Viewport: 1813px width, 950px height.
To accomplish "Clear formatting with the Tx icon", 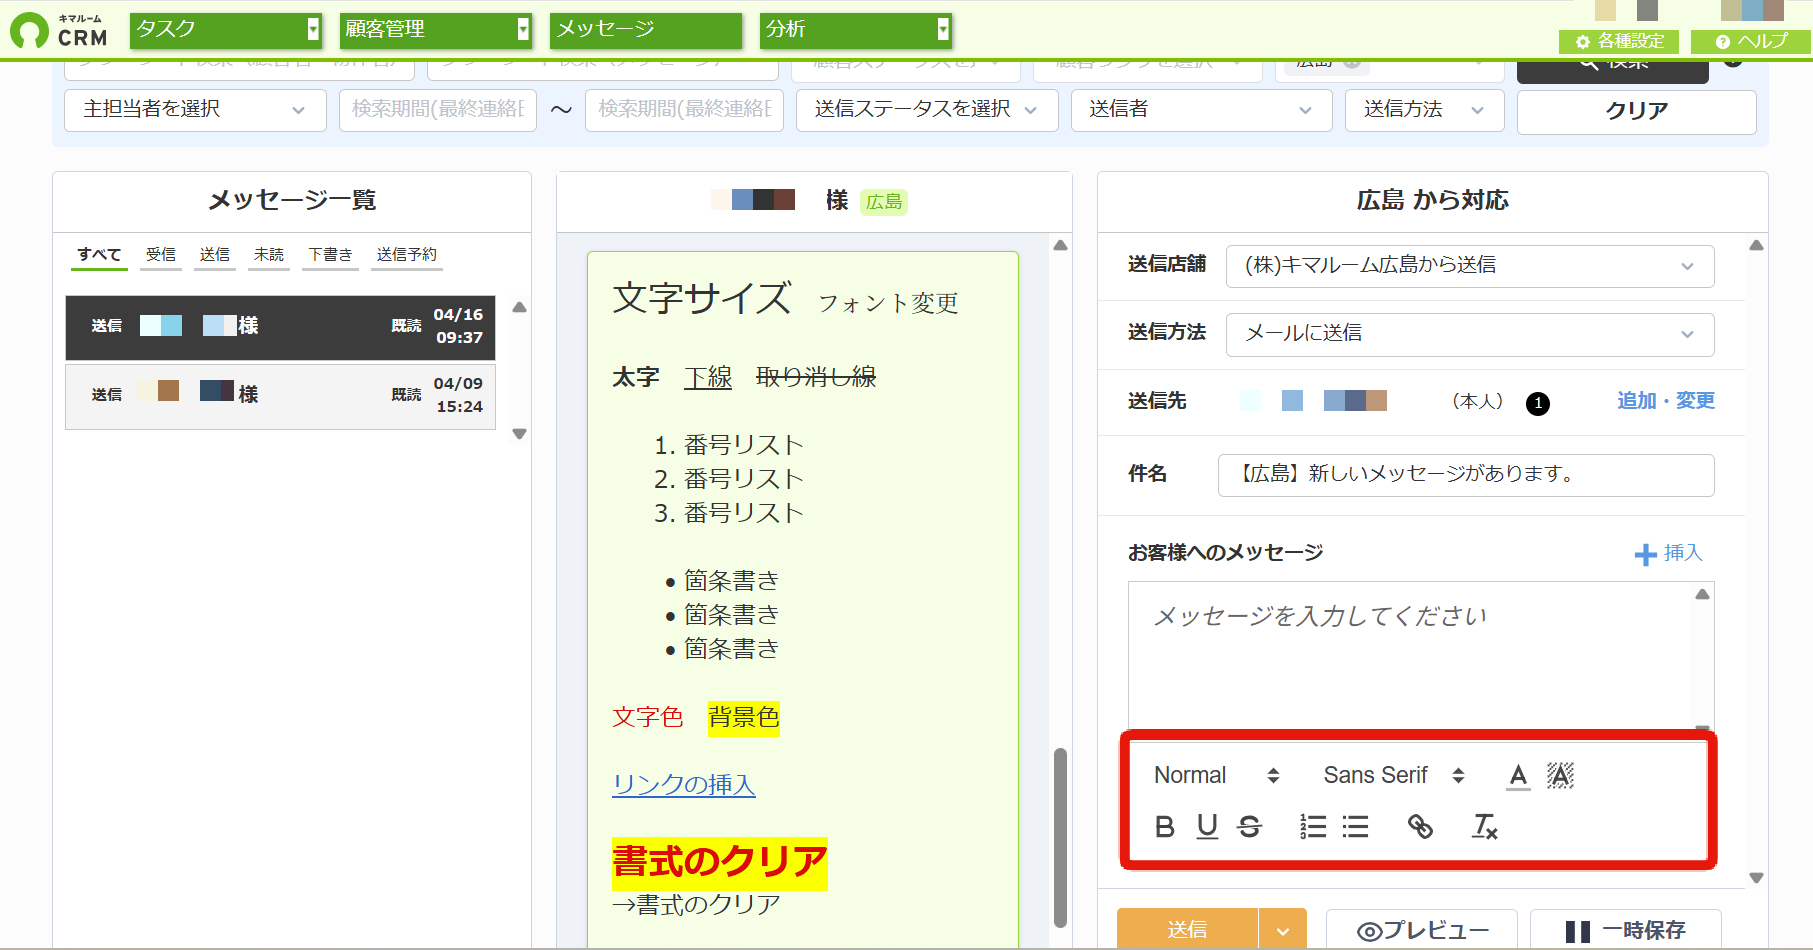I will (x=1485, y=826).
